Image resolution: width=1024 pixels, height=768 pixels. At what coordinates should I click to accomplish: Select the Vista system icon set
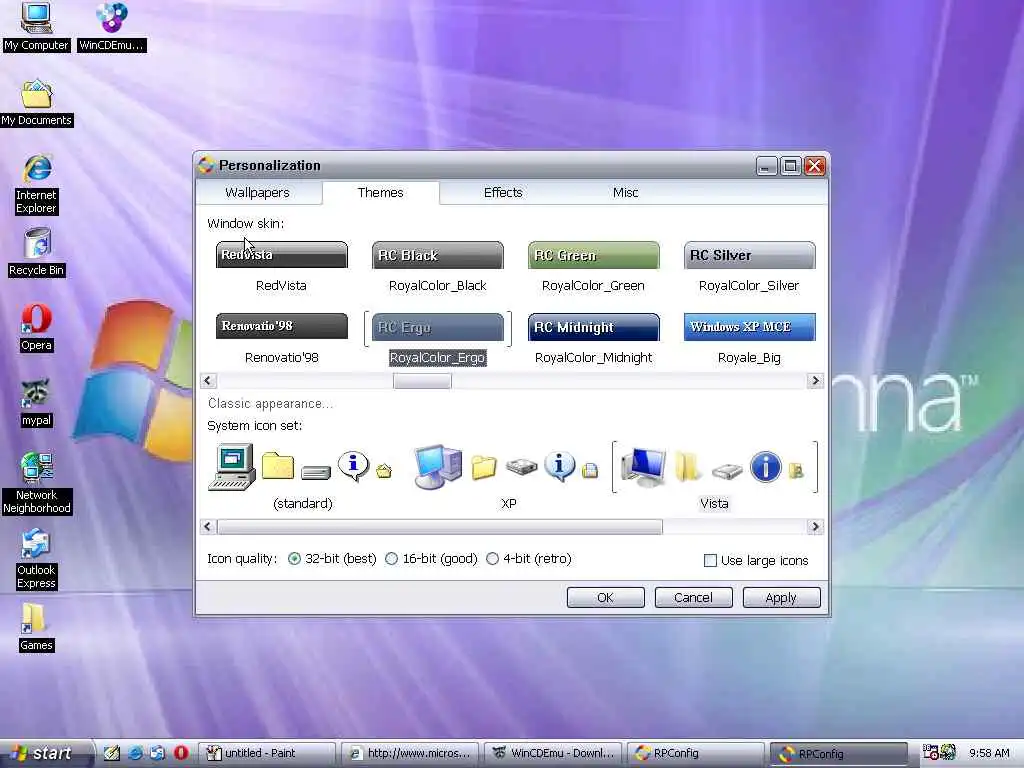[714, 477]
